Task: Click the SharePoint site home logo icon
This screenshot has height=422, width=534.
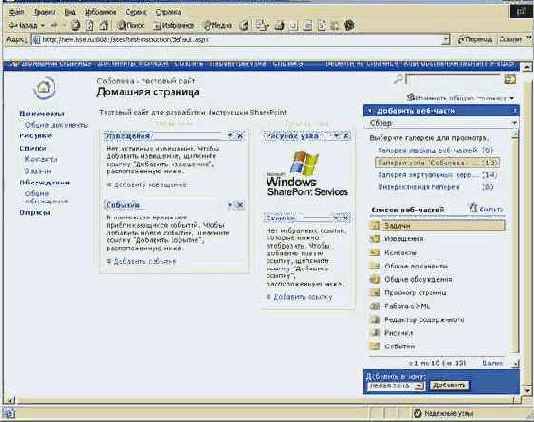Action: 44,88
